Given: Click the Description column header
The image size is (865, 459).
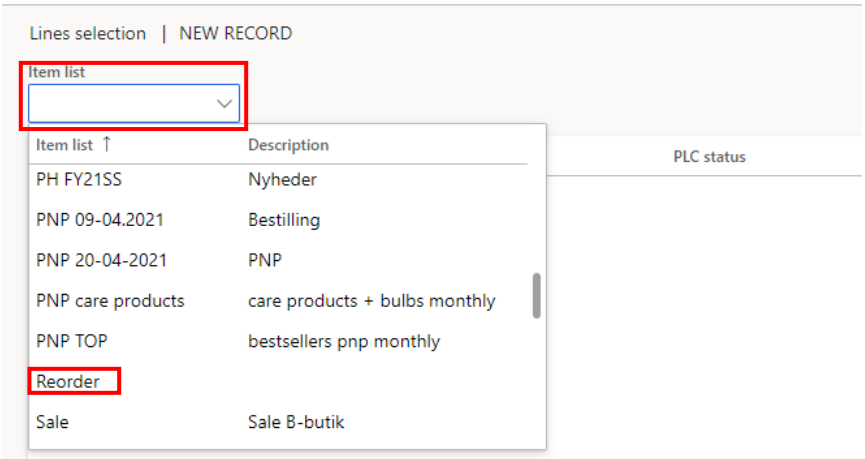Looking at the screenshot, I should click(288, 145).
